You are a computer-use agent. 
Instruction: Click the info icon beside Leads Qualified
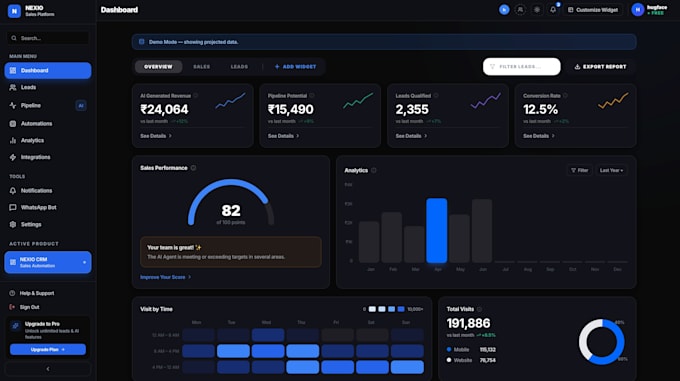436,95
